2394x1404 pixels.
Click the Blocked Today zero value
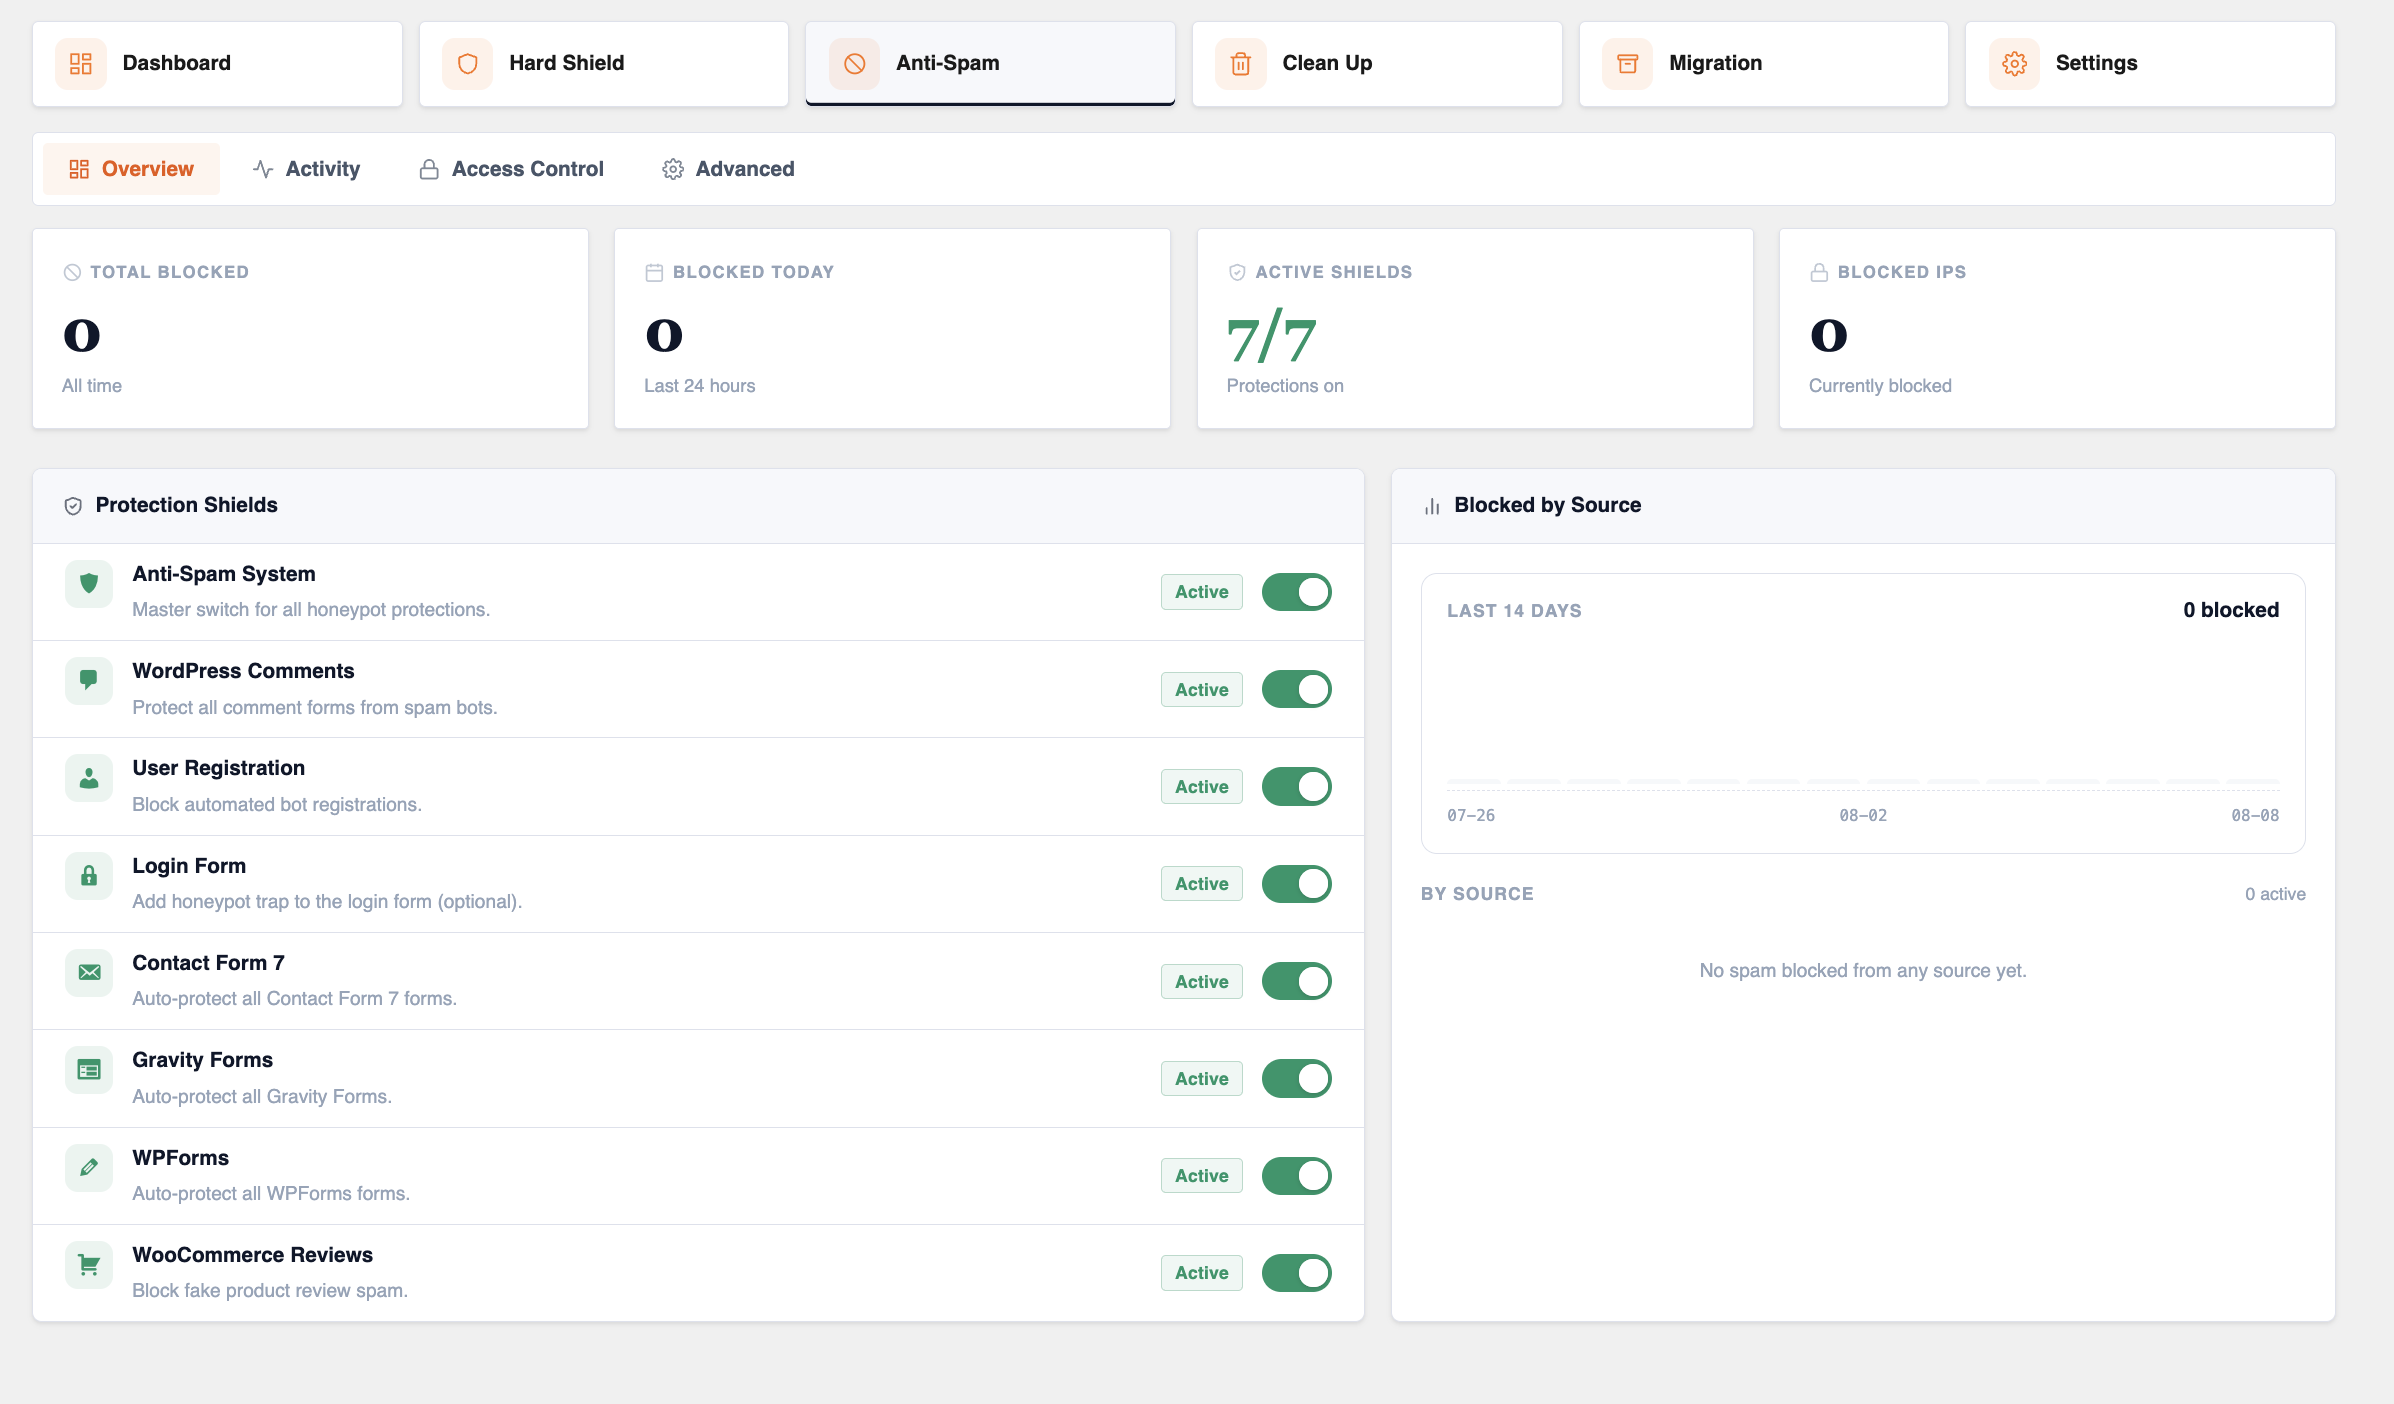point(664,335)
